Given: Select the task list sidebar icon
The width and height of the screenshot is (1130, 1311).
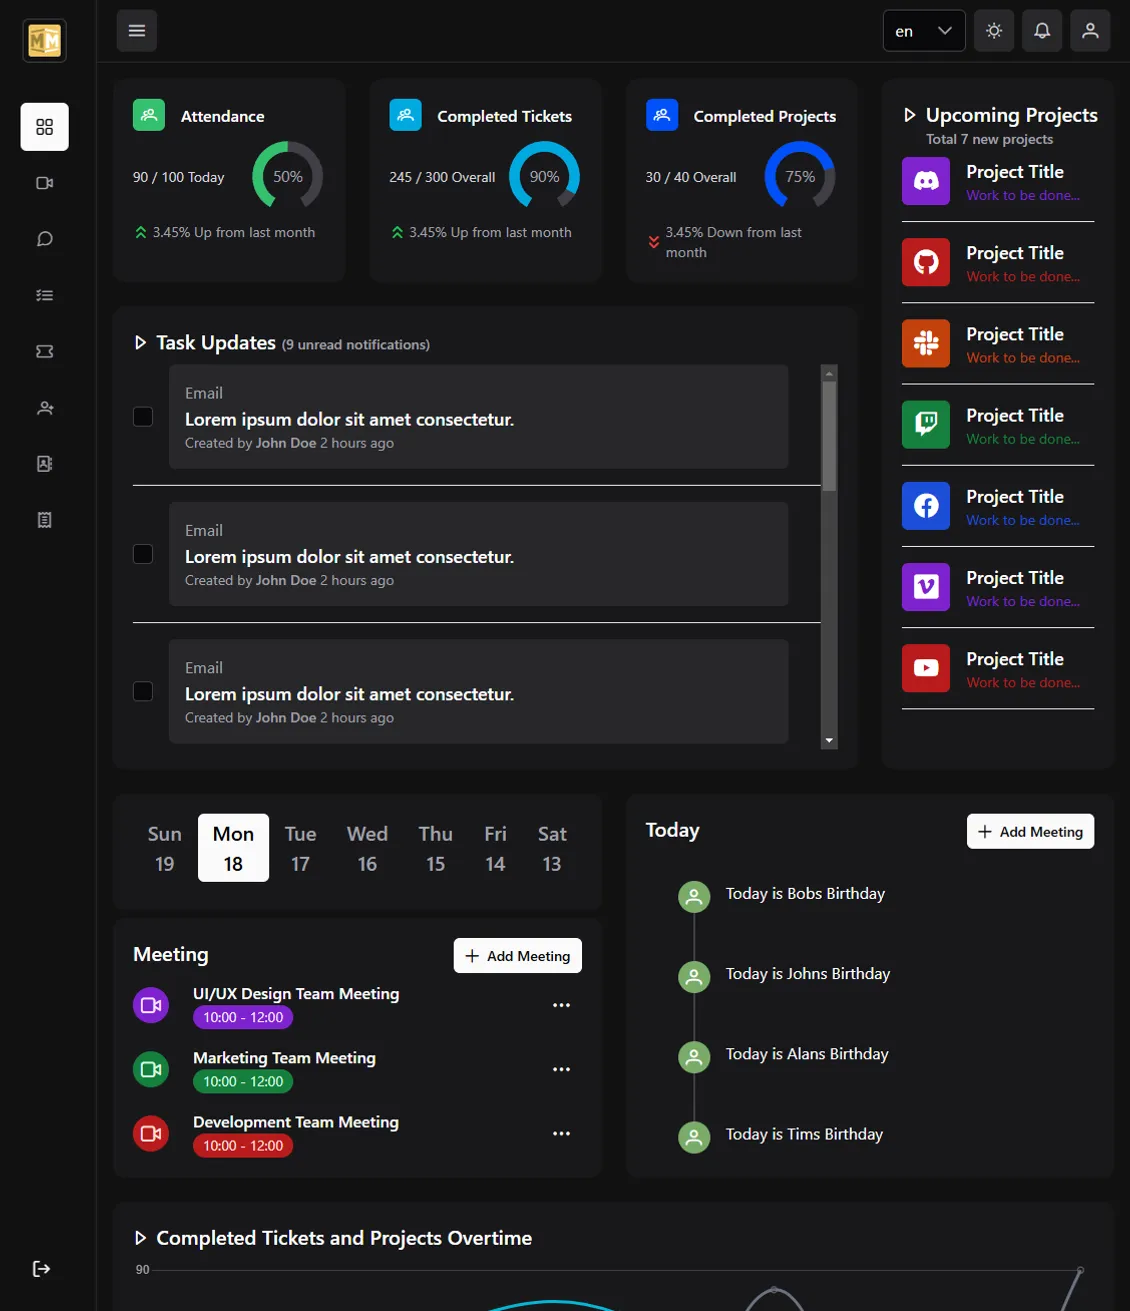Looking at the screenshot, I should [x=44, y=294].
